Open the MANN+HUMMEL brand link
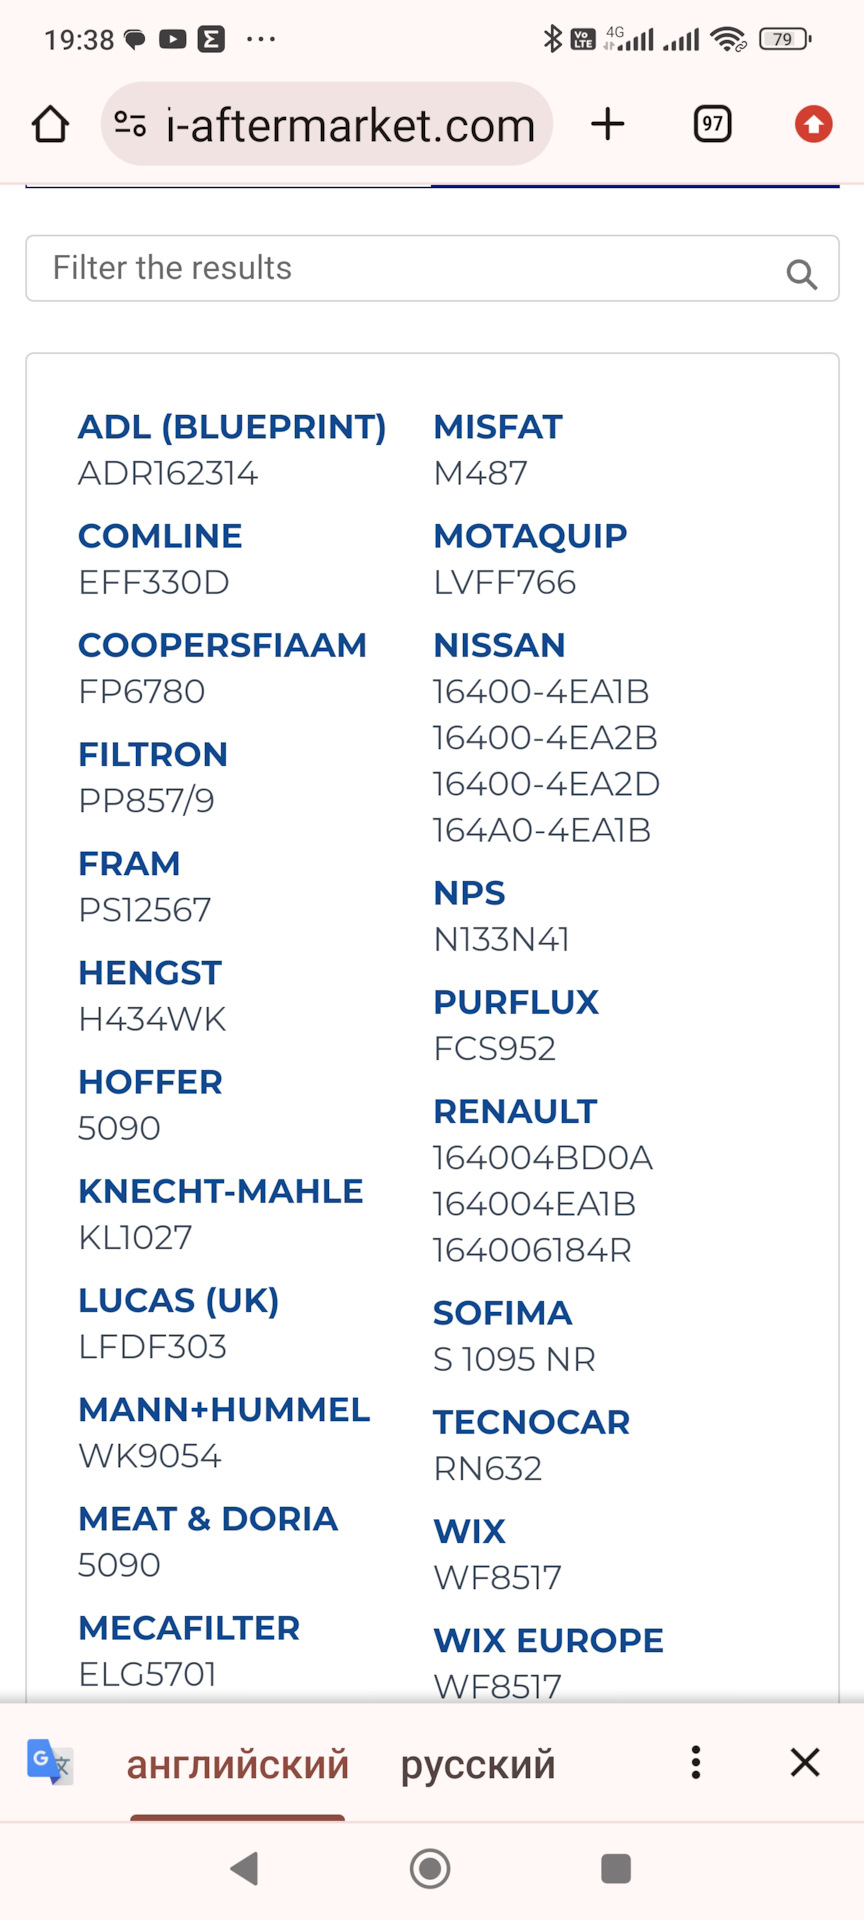The width and height of the screenshot is (864, 1920). coord(224,1409)
